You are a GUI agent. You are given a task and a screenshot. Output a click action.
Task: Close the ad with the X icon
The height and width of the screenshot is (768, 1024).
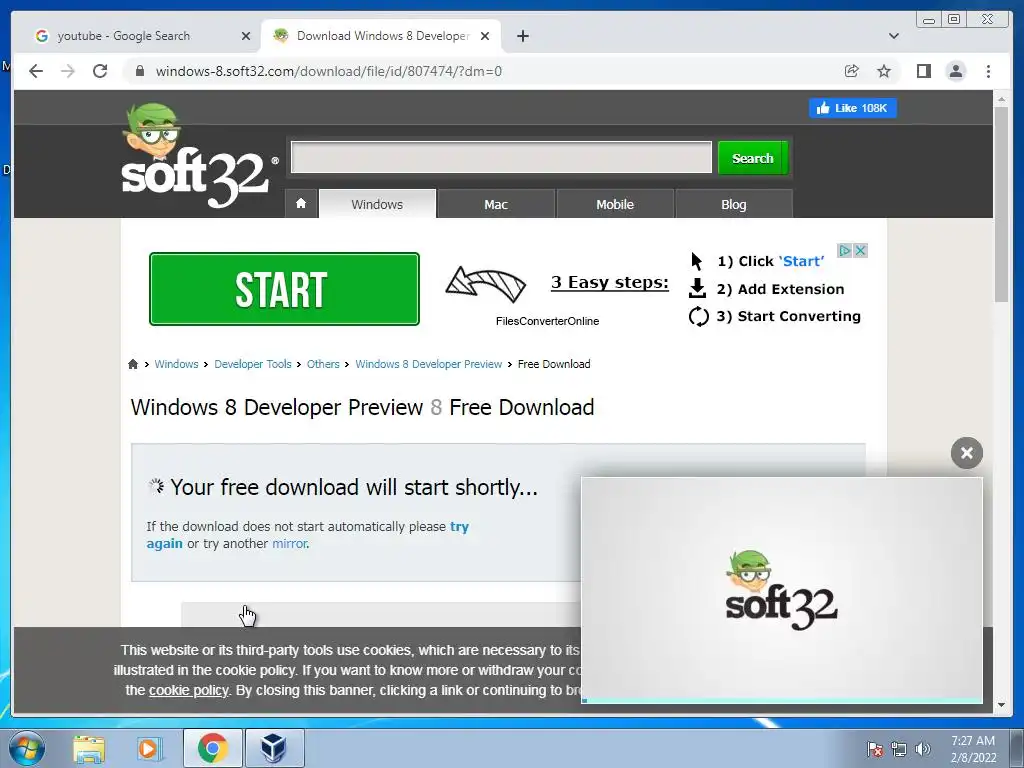(x=860, y=251)
